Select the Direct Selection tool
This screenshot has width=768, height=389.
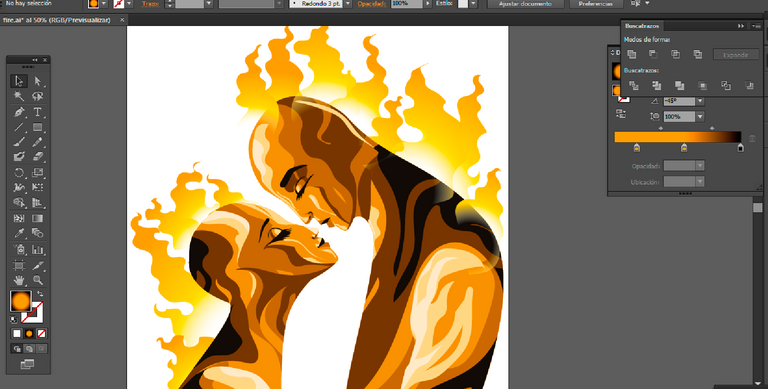[x=37, y=81]
